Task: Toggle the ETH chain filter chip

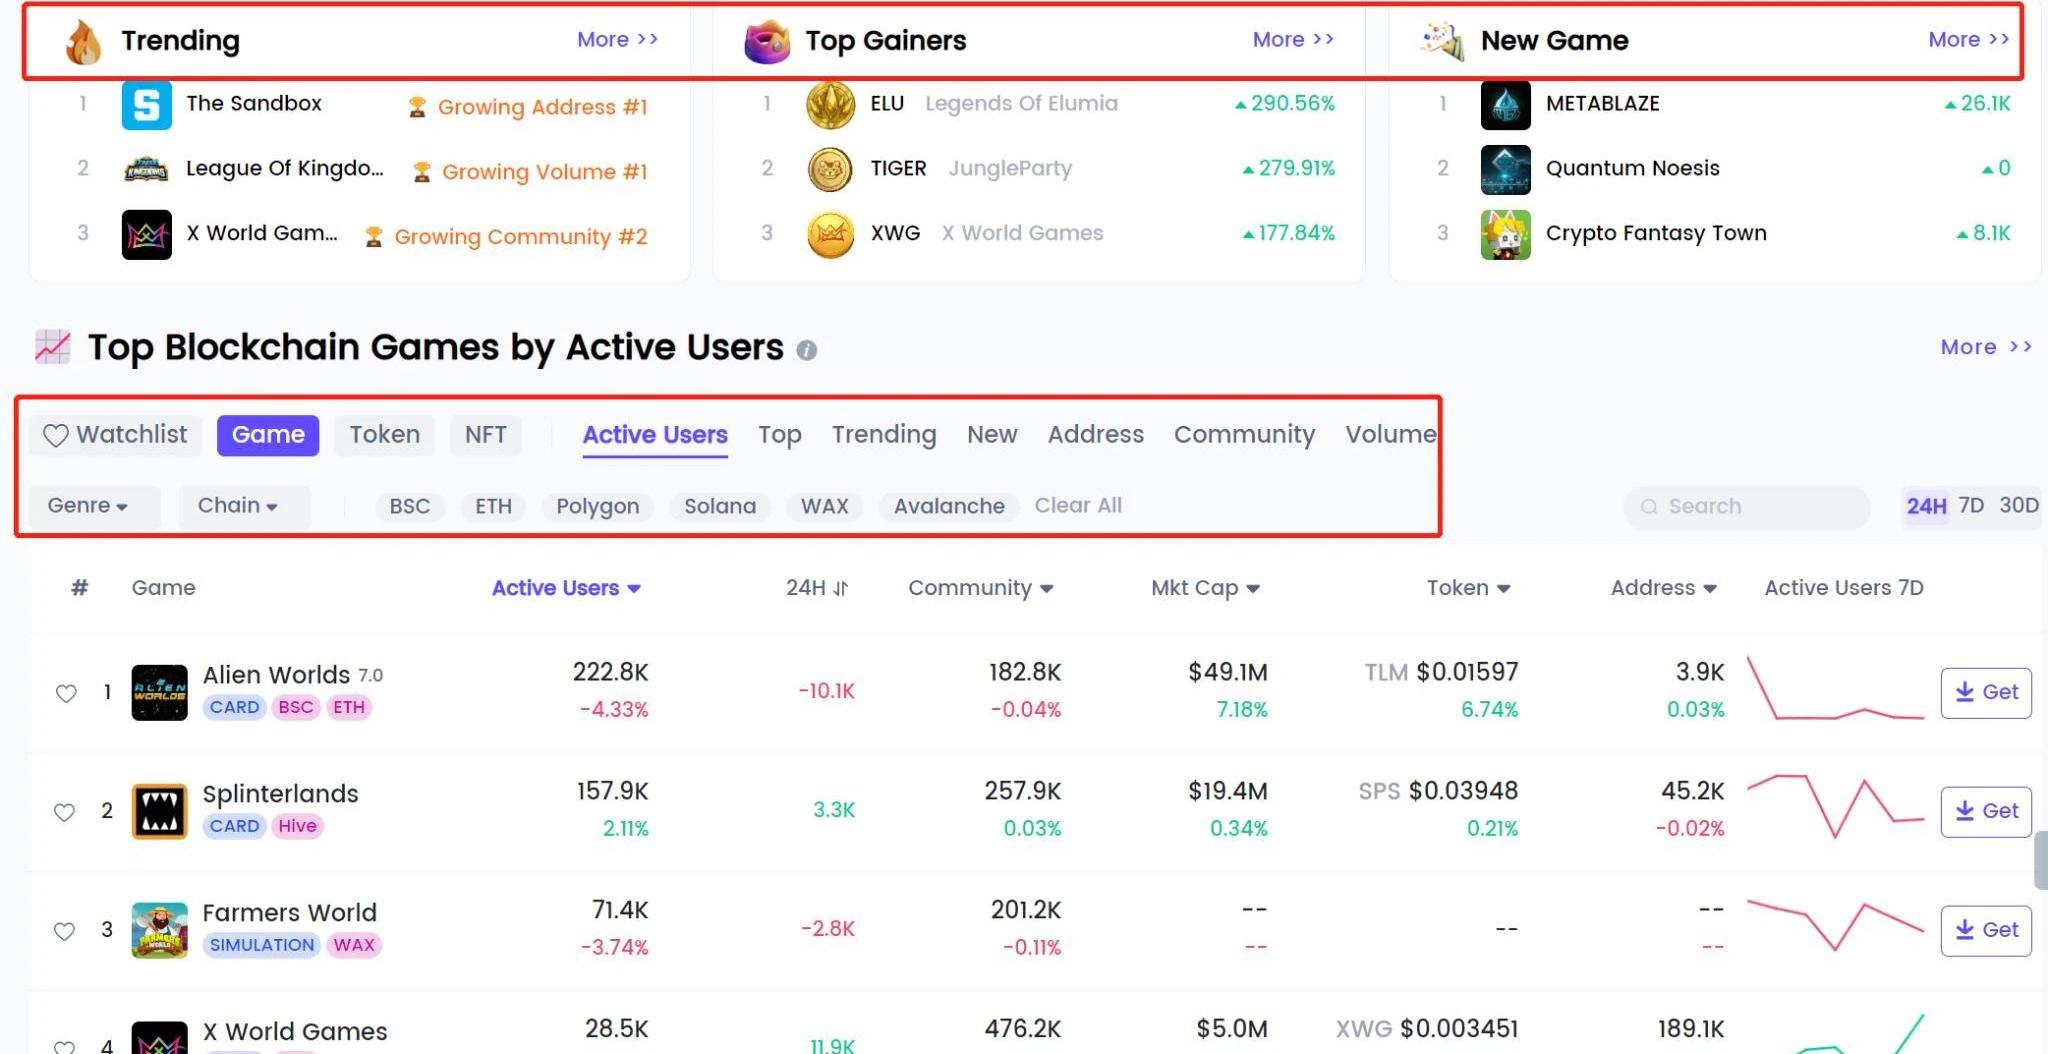Action: pos(493,506)
